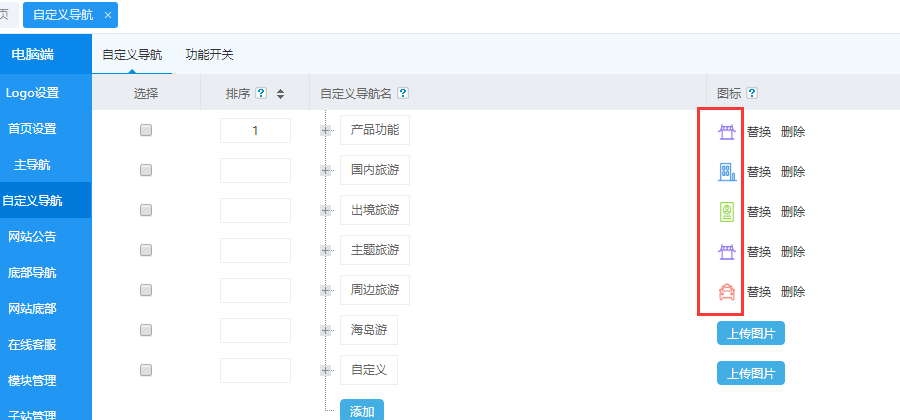Expand the 产品功能 tree node
The image size is (900, 420).
click(x=326, y=131)
